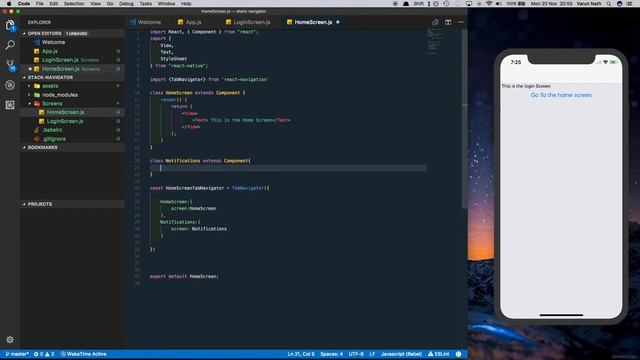Expand the node_modules folder
The height and width of the screenshot is (360, 640).
point(60,95)
